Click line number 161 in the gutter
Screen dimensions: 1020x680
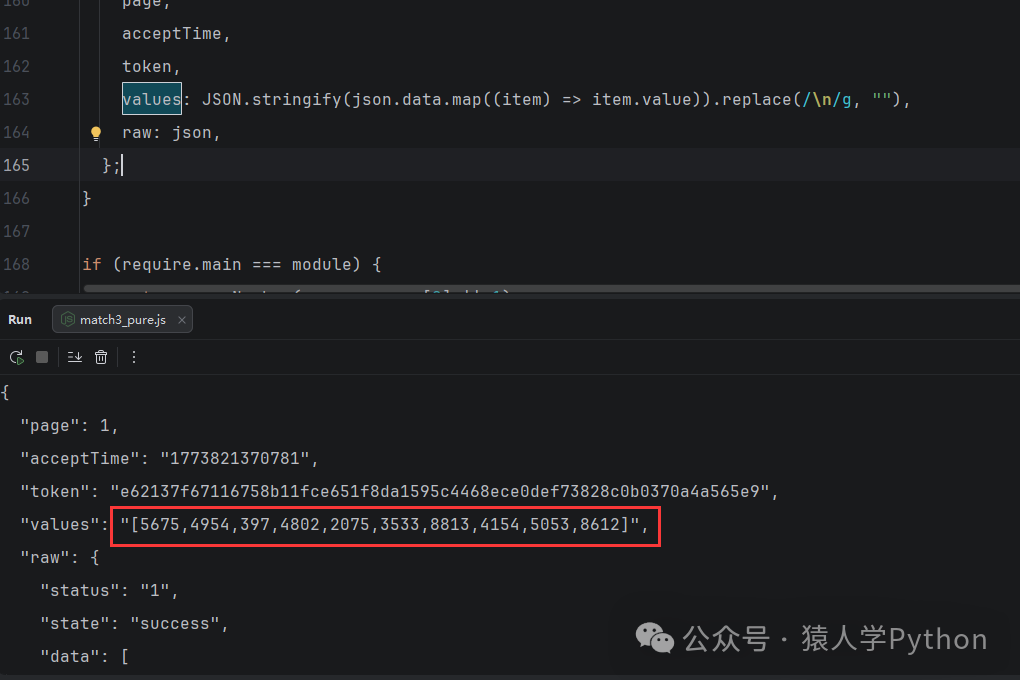point(16,33)
